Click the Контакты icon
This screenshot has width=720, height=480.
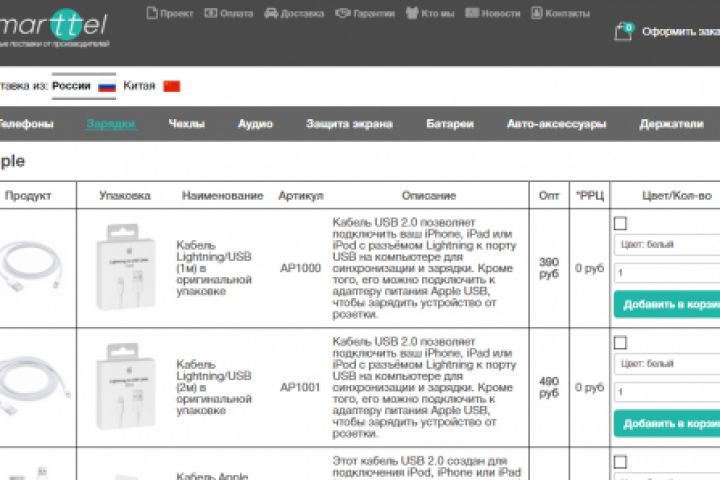(536, 13)
